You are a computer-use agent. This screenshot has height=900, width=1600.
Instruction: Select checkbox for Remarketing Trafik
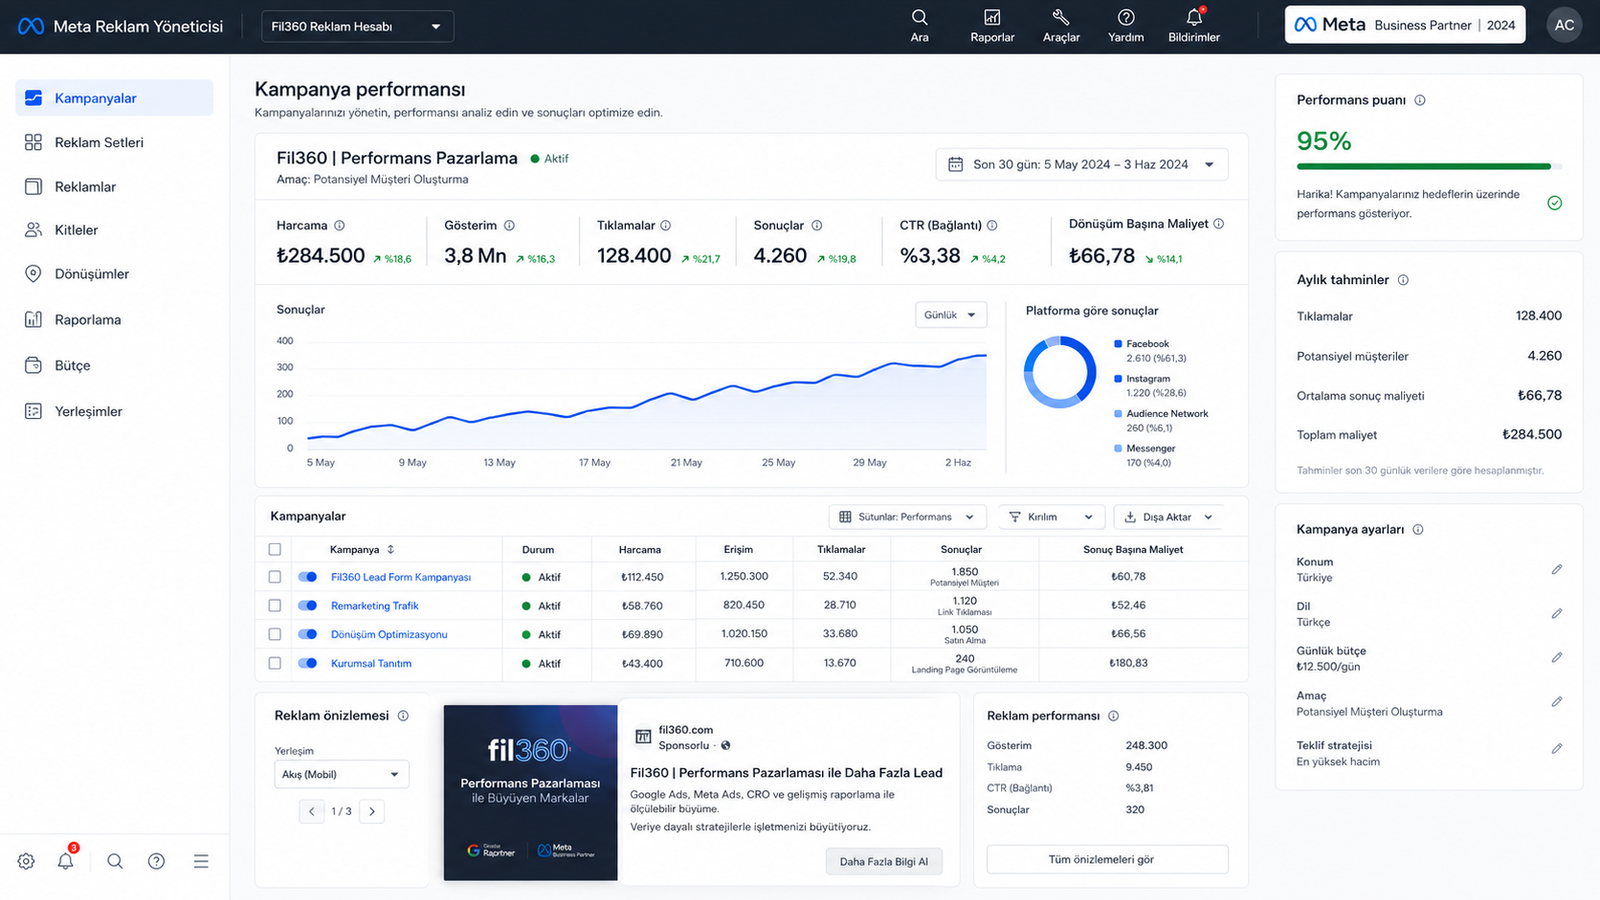(275, 606)
